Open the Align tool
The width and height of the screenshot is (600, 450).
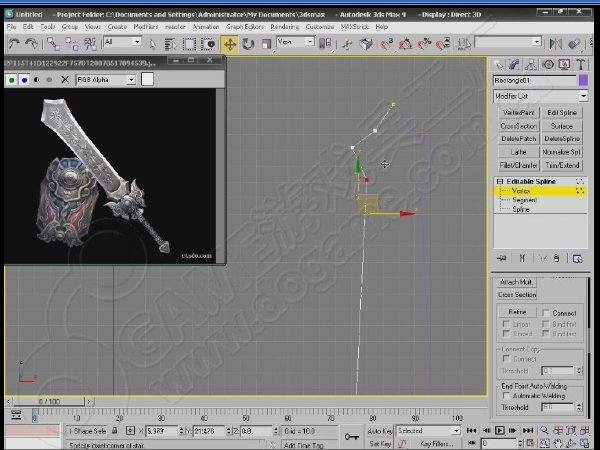[574, 44]
